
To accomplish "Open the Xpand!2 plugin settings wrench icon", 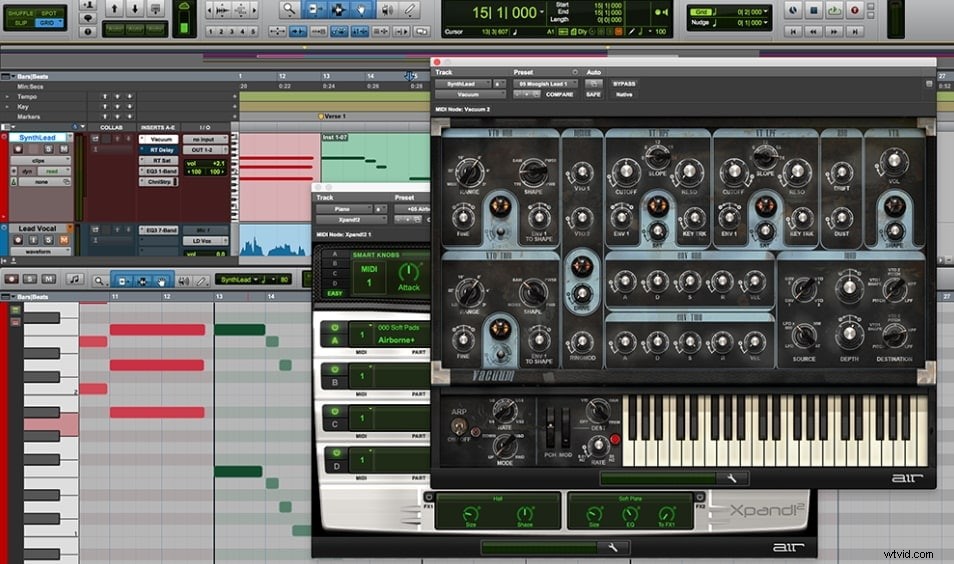I will (x=613, y=548).
